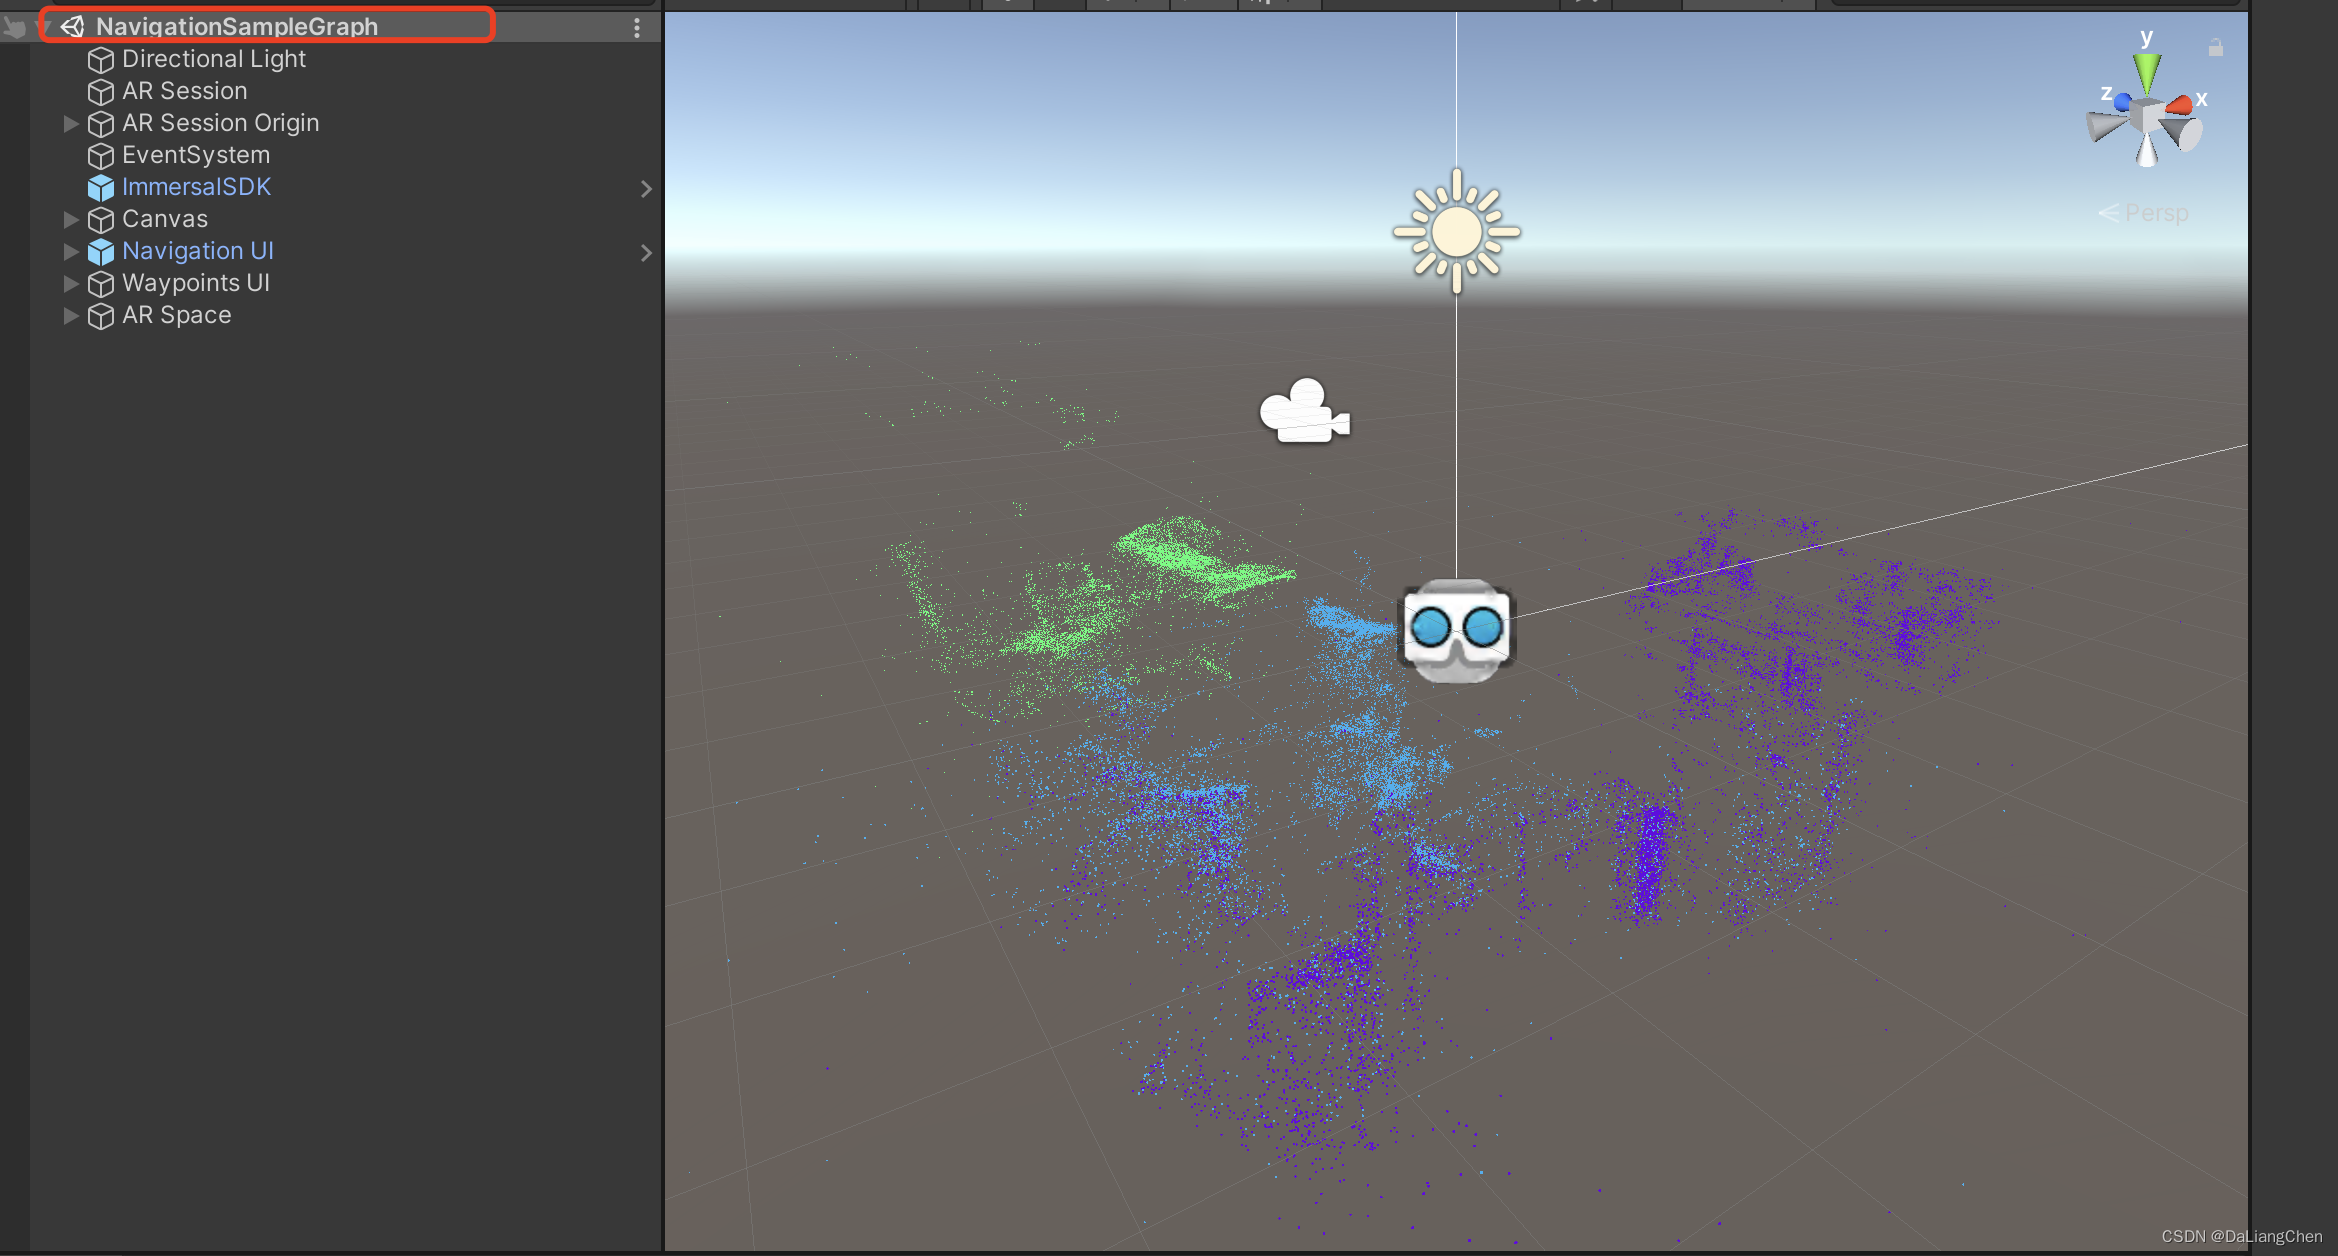Viewport: 2338px width, 1256px height.
Task: Click the Navigation UI prefab cube icon
Action: click(101, 252)
